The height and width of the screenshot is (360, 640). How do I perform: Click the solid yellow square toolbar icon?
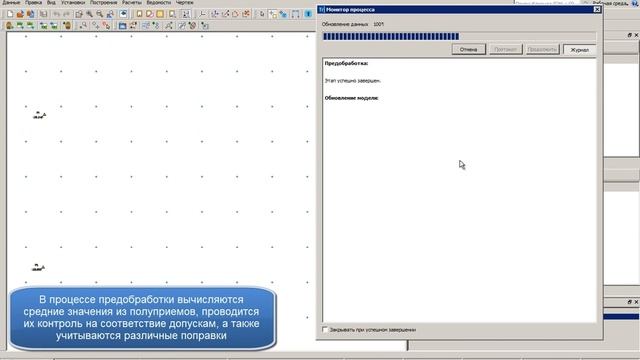pyautogui.click(x=160, y=14)
